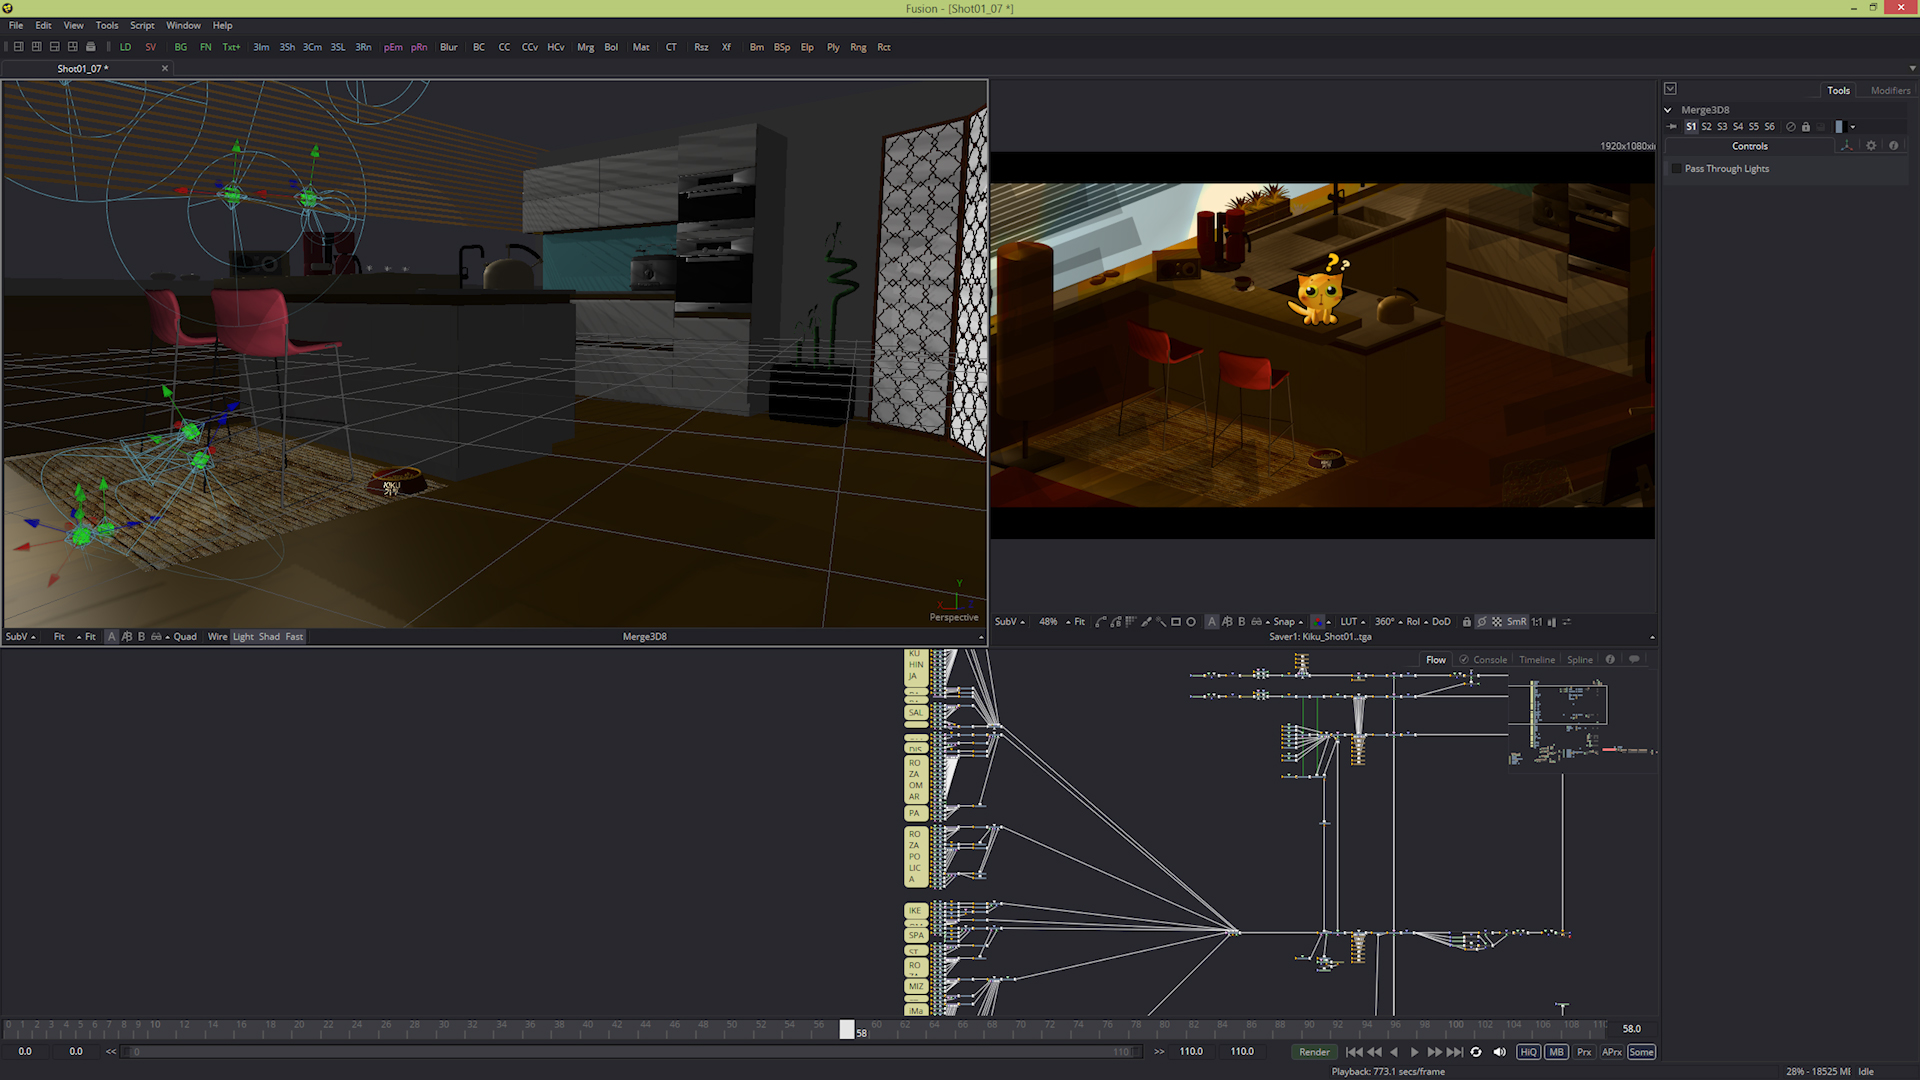Click the playhead at frame 58
Screen dimensions: 1920x1080
(x=847, y=1029)
